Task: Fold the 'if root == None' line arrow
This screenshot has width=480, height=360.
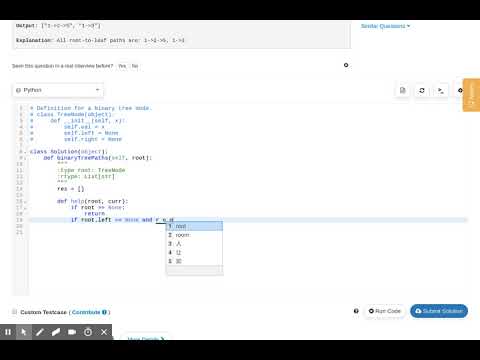Action: [25, 208]
